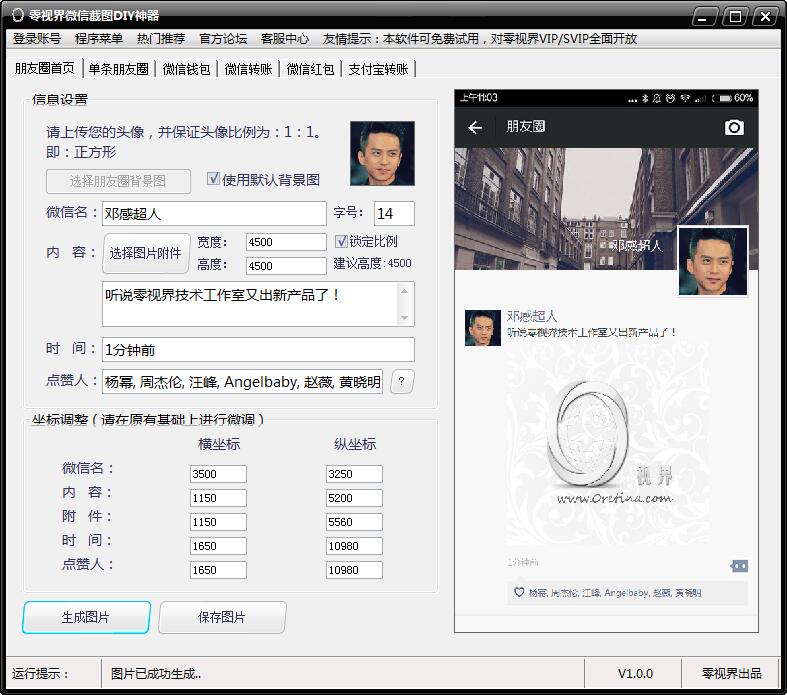Click the profile avatar on cover photo
The height and width of the screenshot is (695, 787).
click(x=713, y=261)
